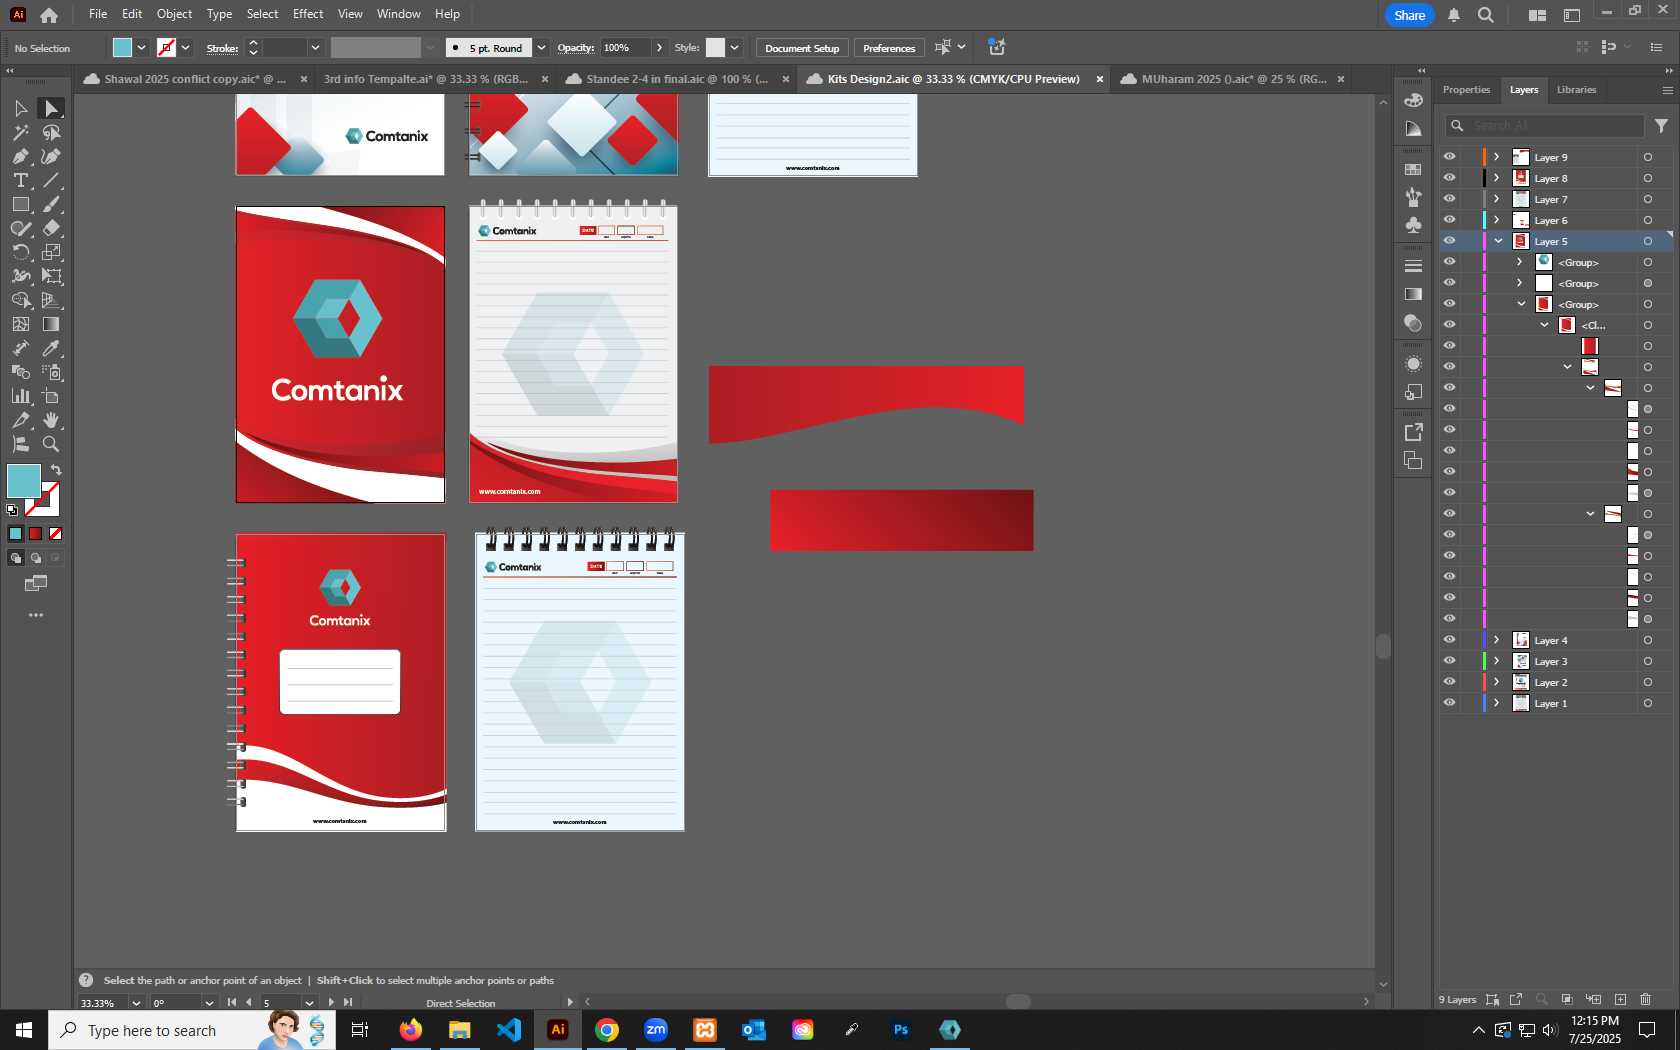Switch to Properties panel tab
Viewport: 1680px width, 1050px height.
tap(1466, 90)
